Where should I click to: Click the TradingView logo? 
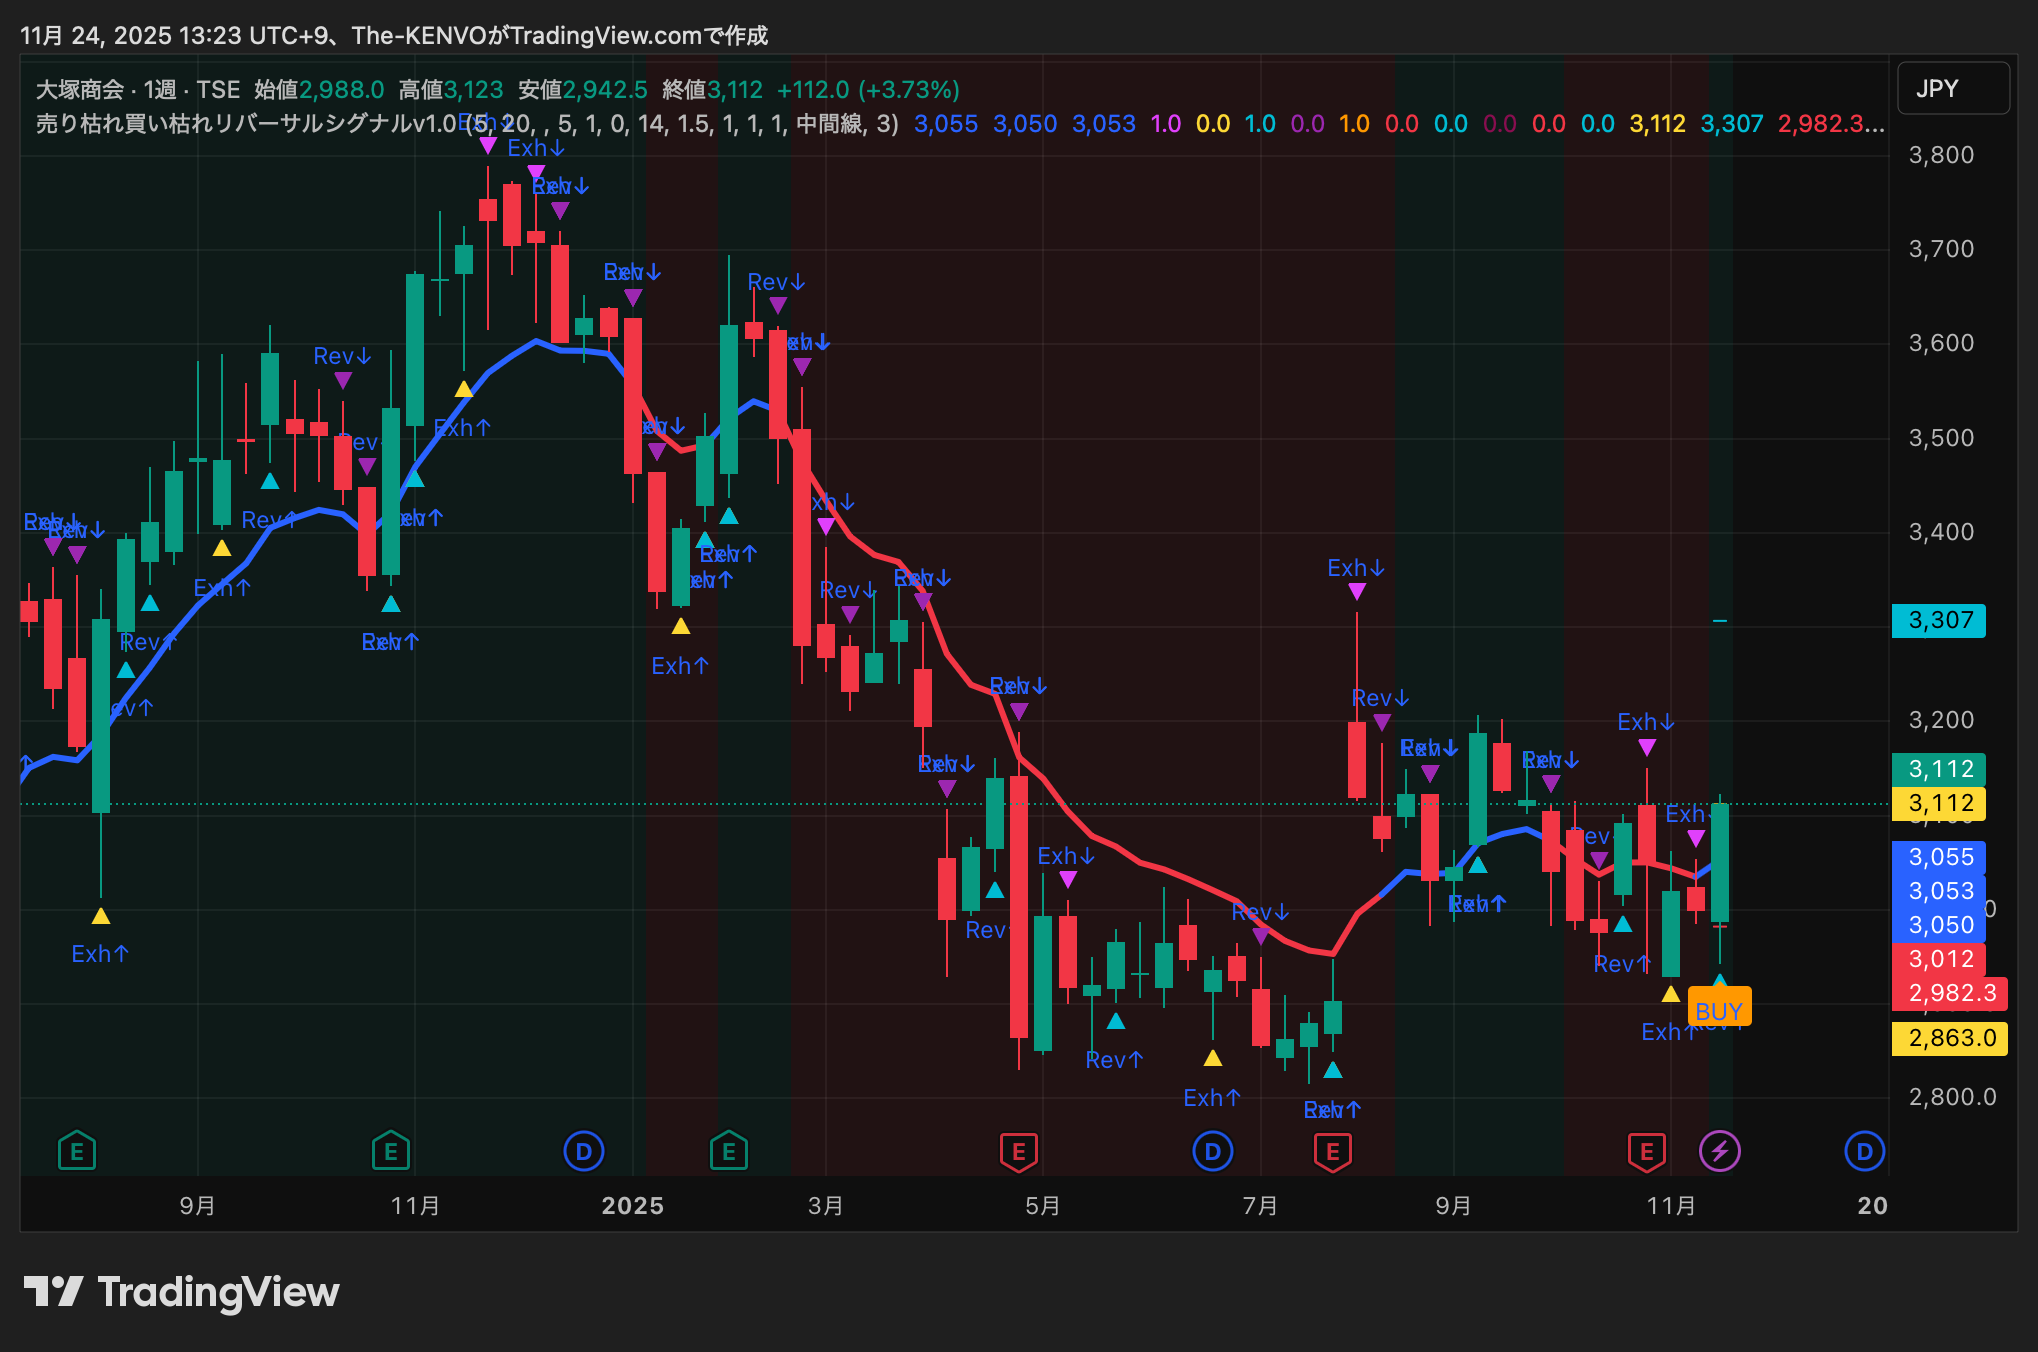[x=182, y=1292]
